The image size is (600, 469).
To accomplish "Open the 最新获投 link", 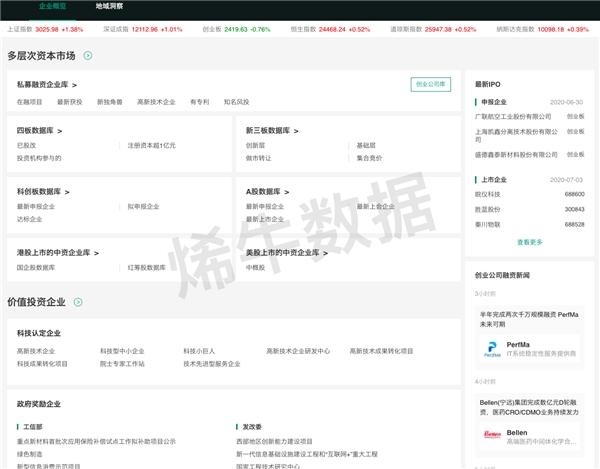I will [x=70, y=102].
